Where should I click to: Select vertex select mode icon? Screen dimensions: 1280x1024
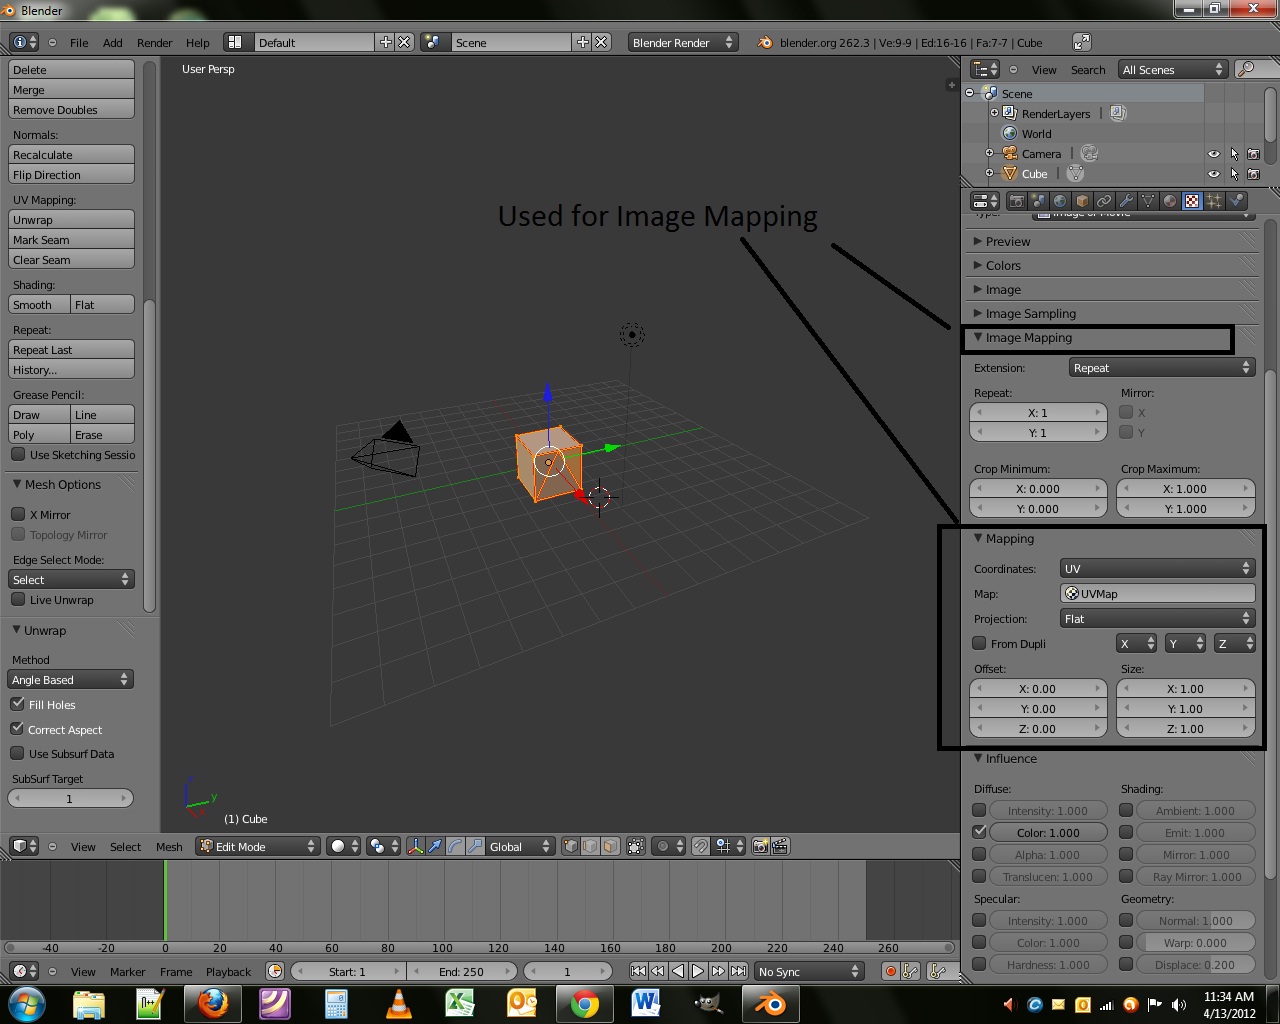571,846
